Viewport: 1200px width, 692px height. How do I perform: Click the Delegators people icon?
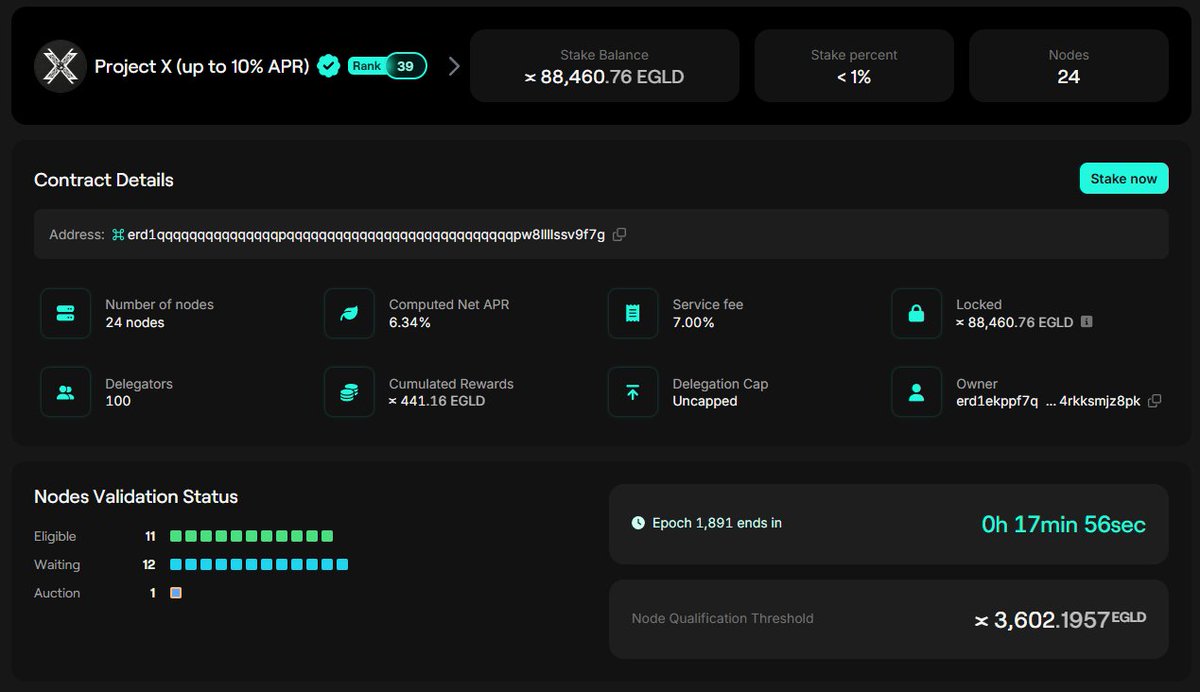(x=66, y=392)
